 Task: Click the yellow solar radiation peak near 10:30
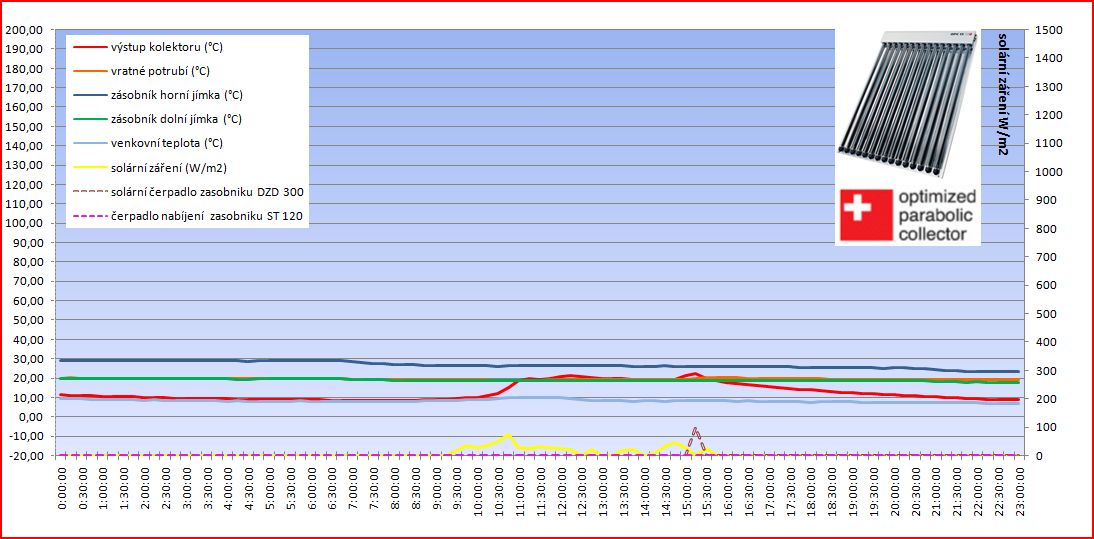tap(507, 435)
